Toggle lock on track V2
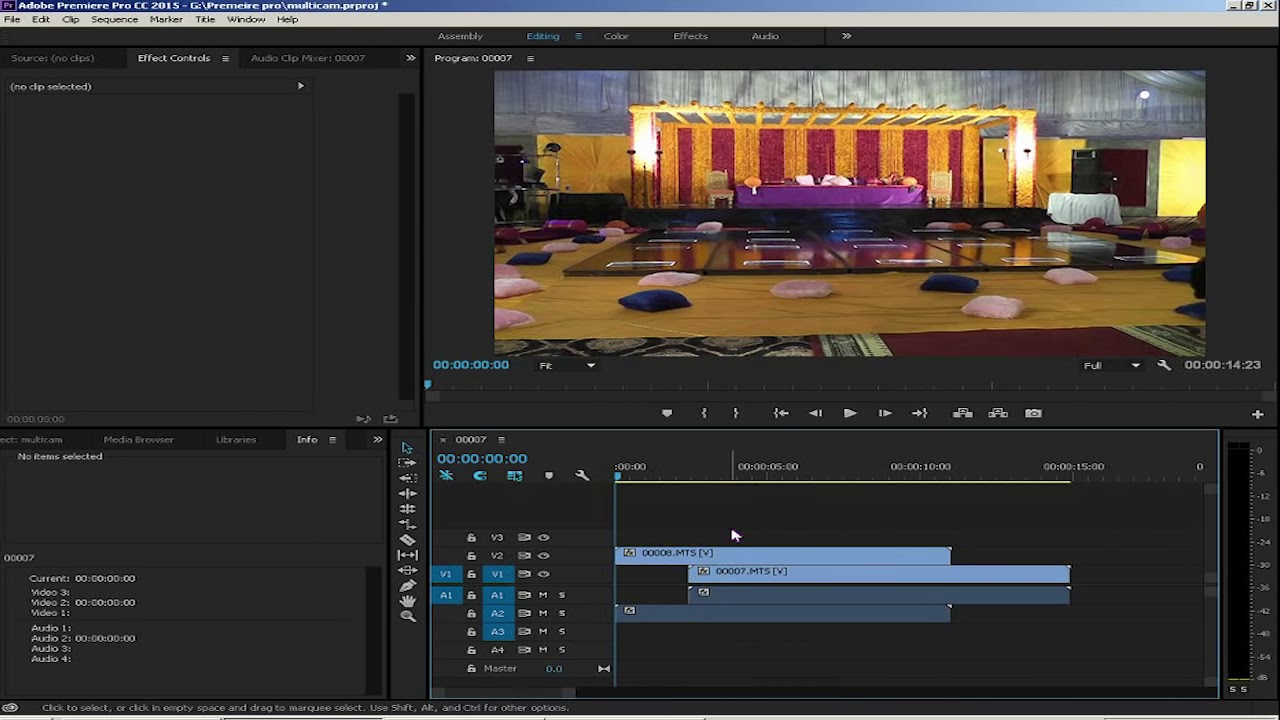The image size is (1280, 720). coord(471,556)
